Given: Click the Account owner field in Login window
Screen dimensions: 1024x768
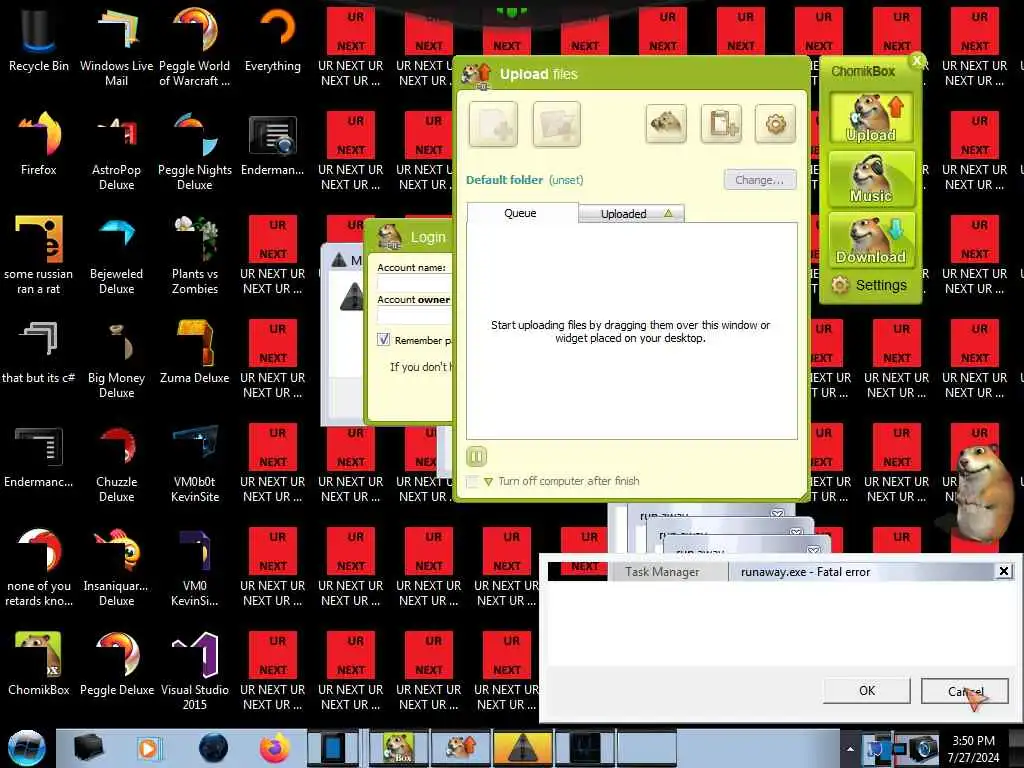Looking at the screenshot, I should click(x=414, y=315).
